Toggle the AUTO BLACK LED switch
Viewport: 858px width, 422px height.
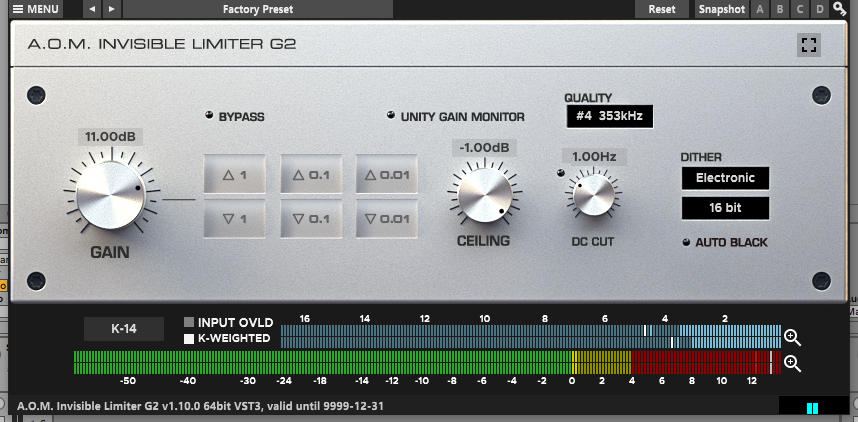[x=686, y=242]
